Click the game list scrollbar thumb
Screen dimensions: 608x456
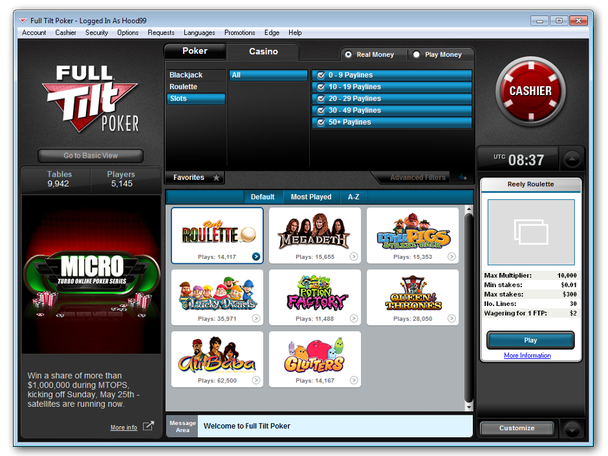[468, 307]
